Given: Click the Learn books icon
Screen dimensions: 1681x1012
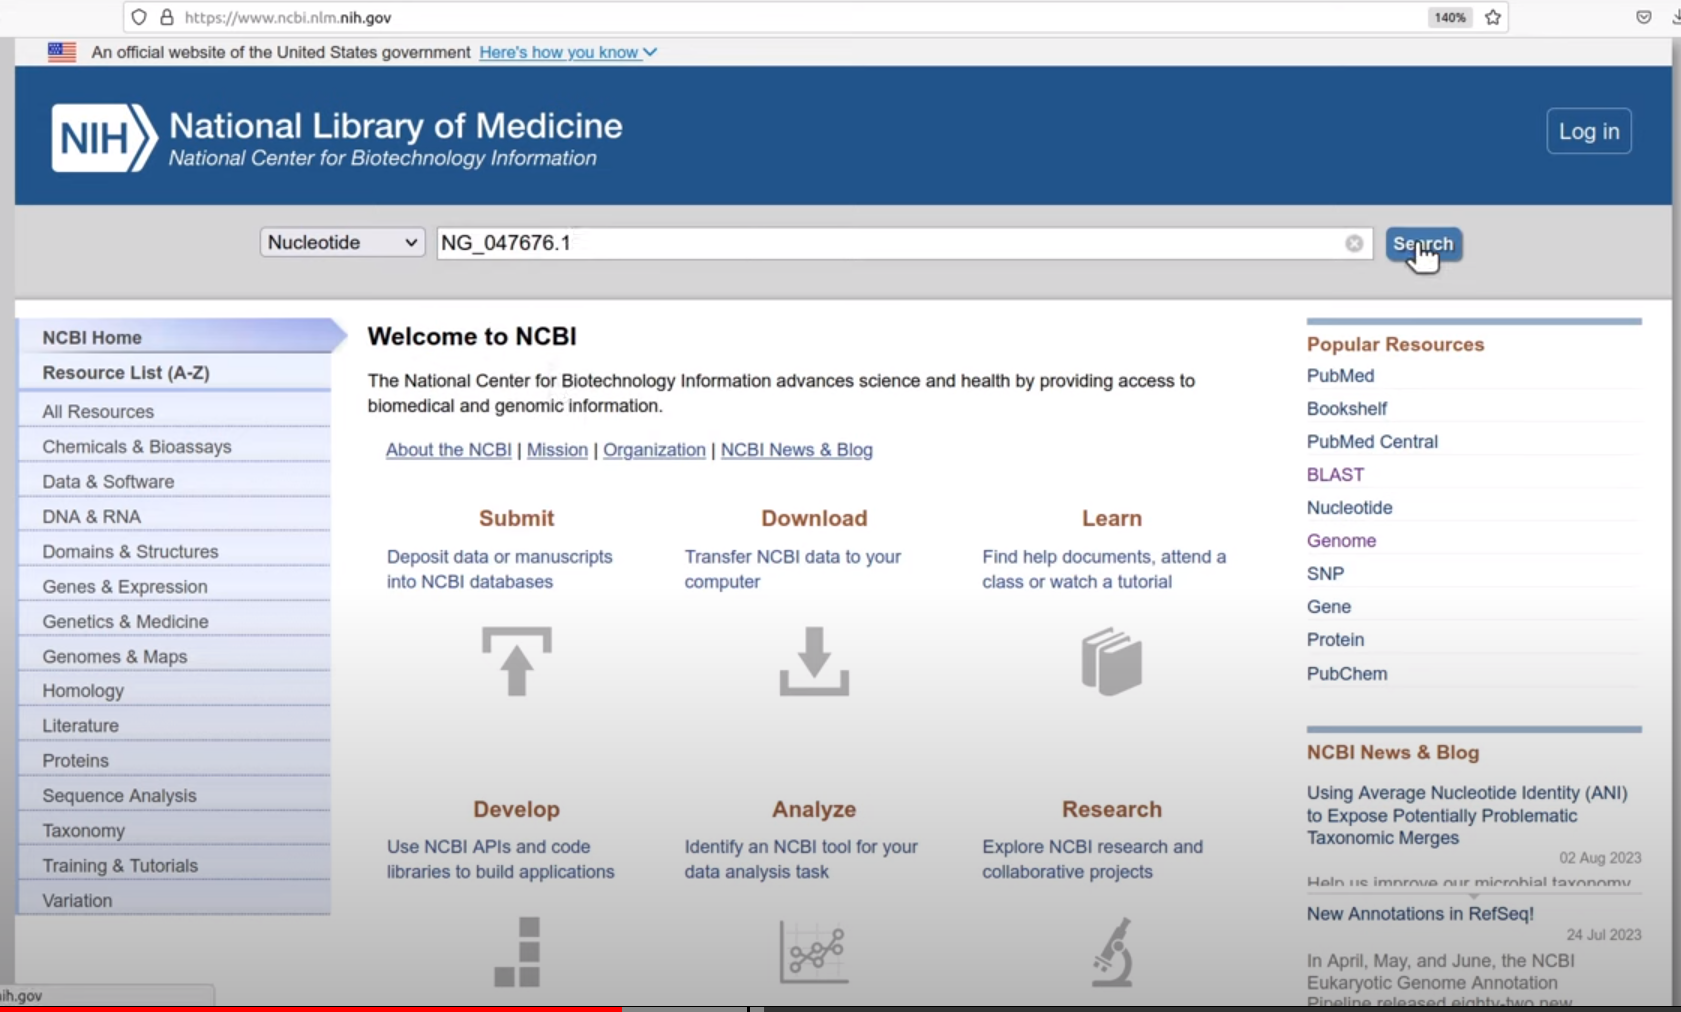Looking at the screenshot, I should point(1111,661).
